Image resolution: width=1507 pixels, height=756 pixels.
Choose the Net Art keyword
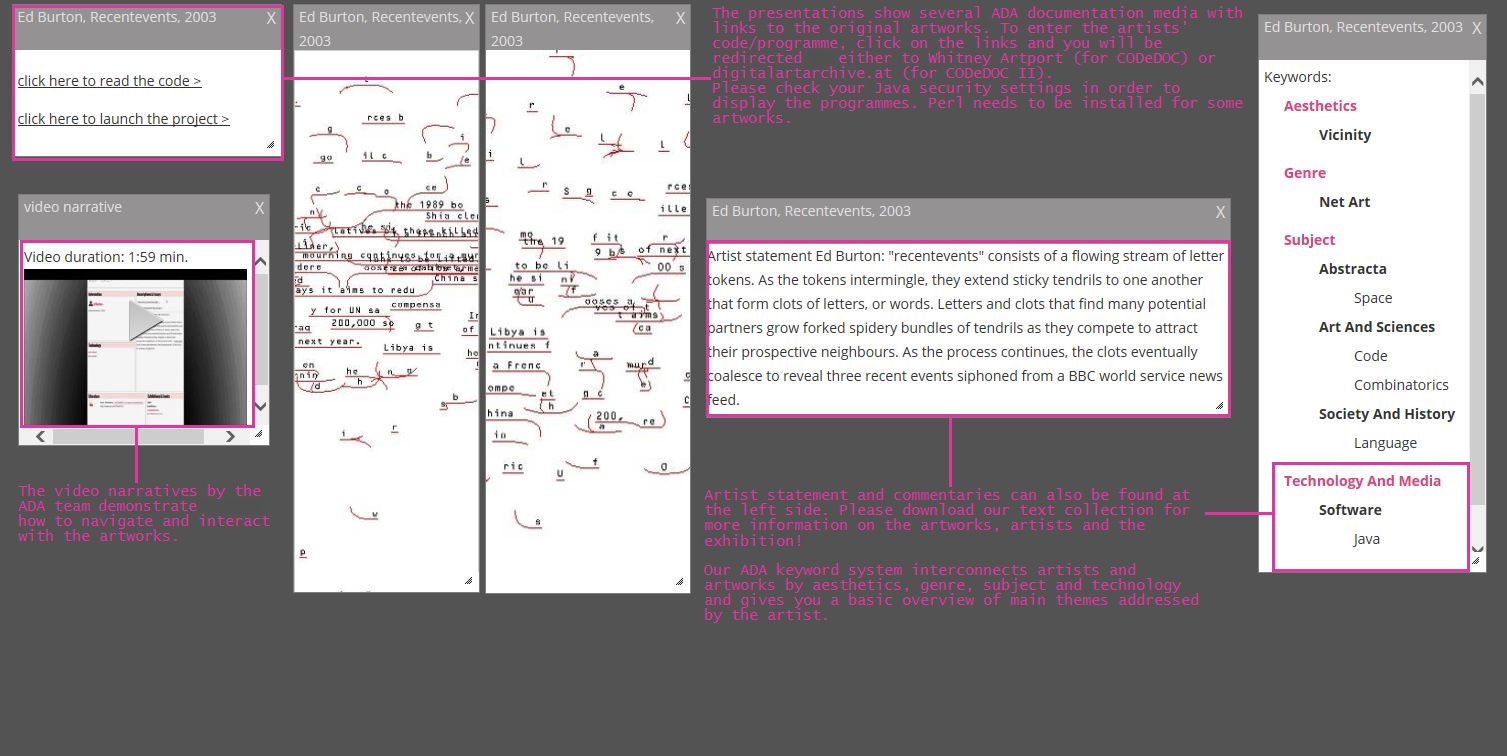point(1344,202)
